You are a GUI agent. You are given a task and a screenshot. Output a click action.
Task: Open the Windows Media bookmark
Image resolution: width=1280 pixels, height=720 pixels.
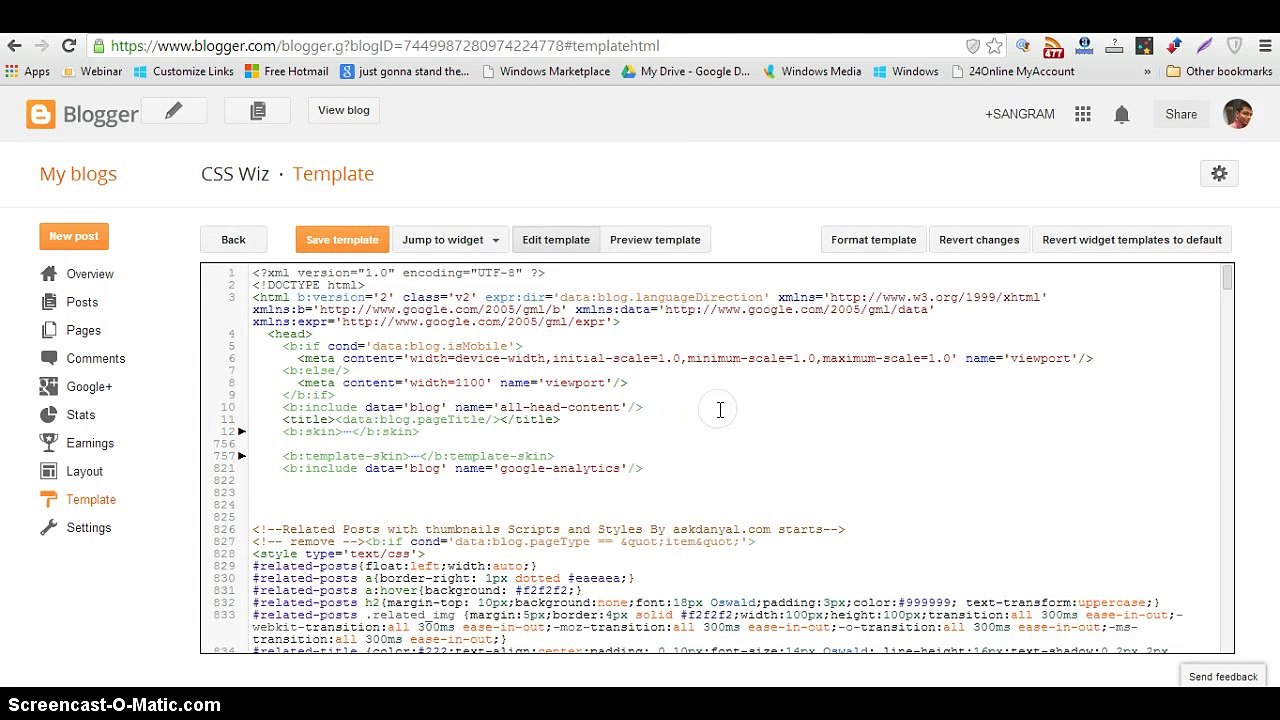click(811, 71)
